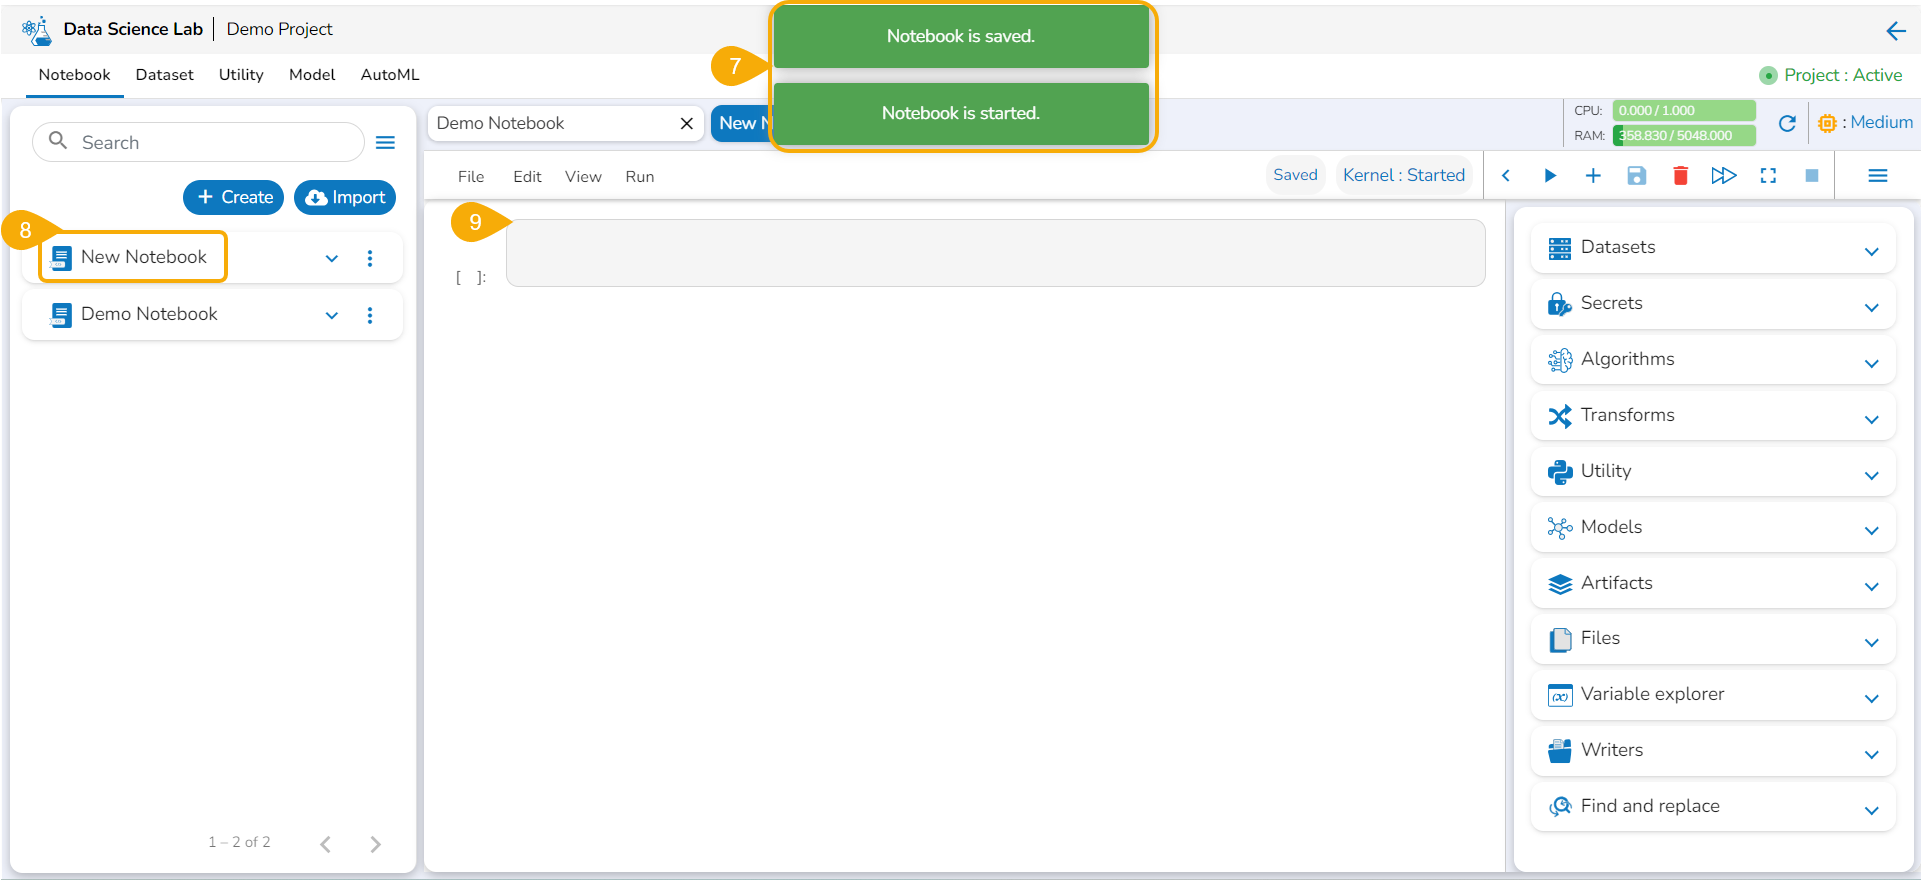Open the right panel hamburger menu

click(1878, 176)
